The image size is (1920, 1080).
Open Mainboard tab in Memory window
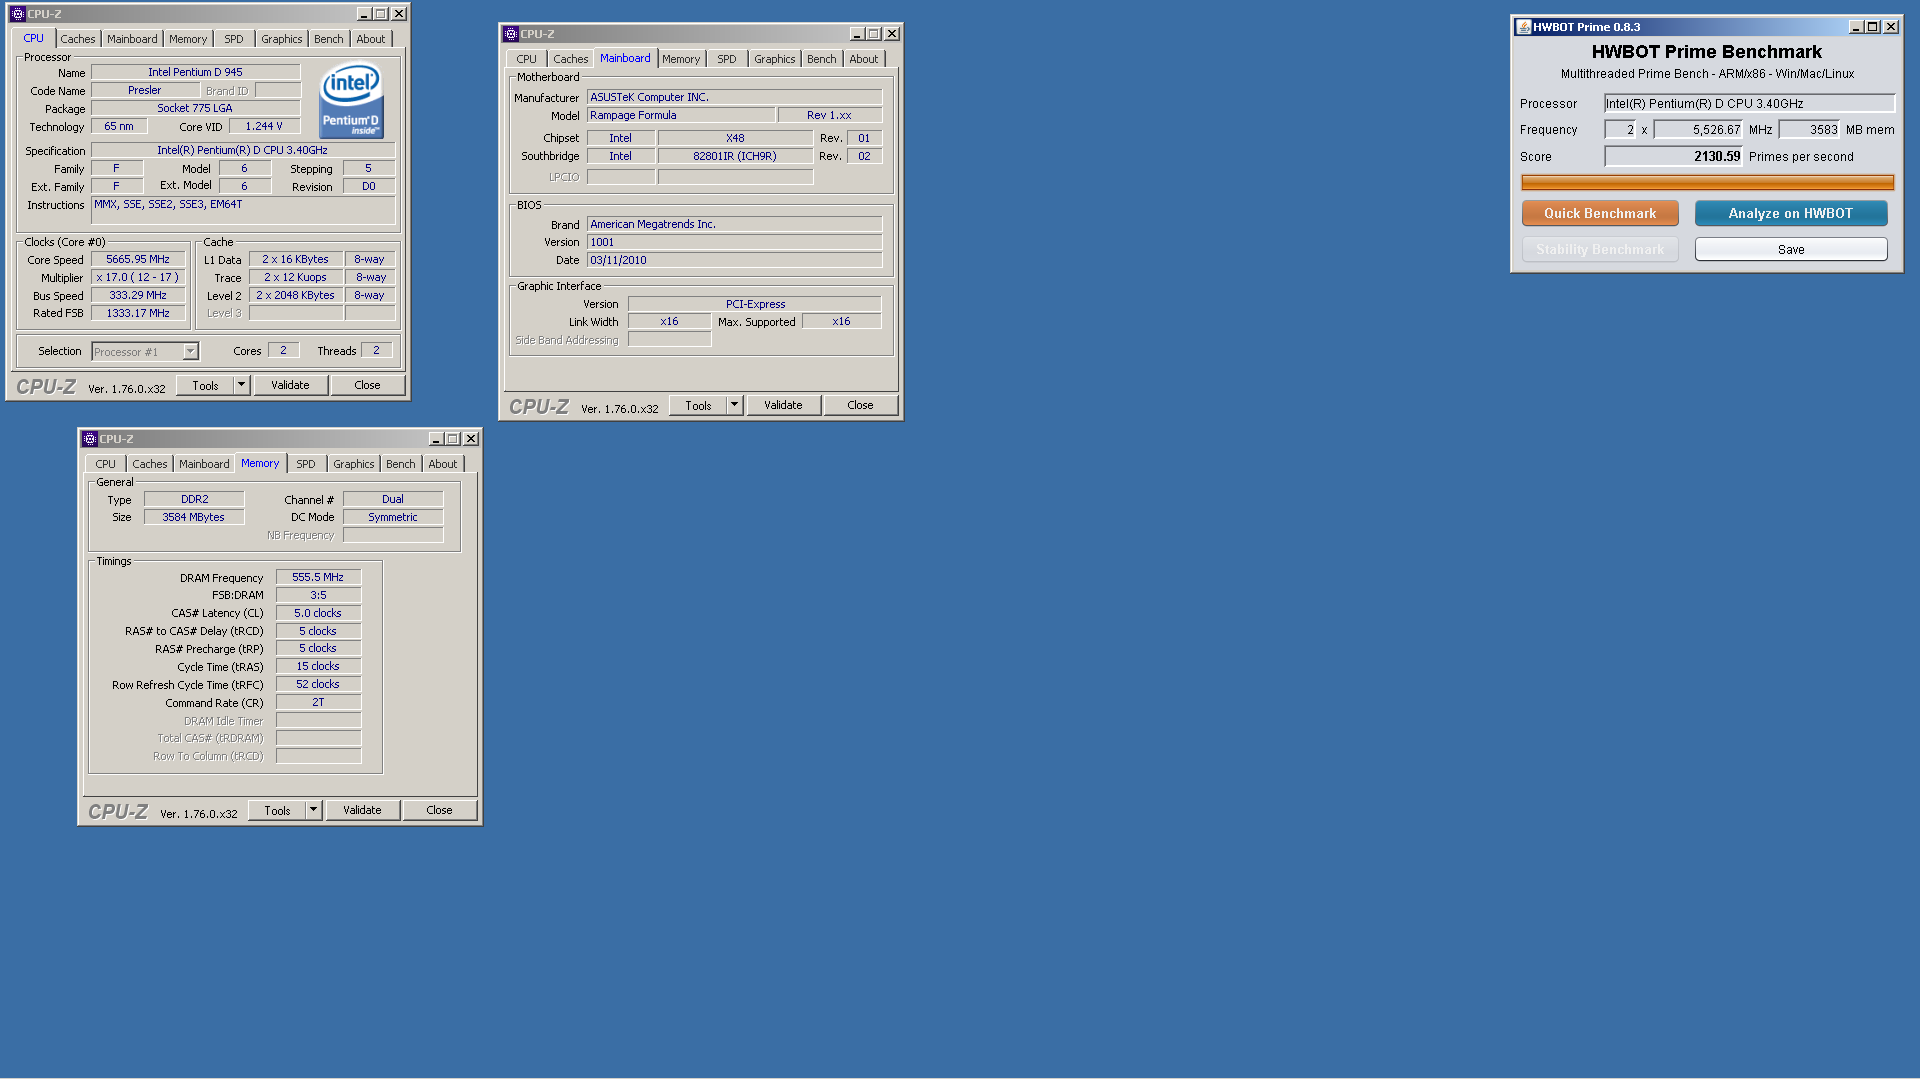[x=204, y=464]
